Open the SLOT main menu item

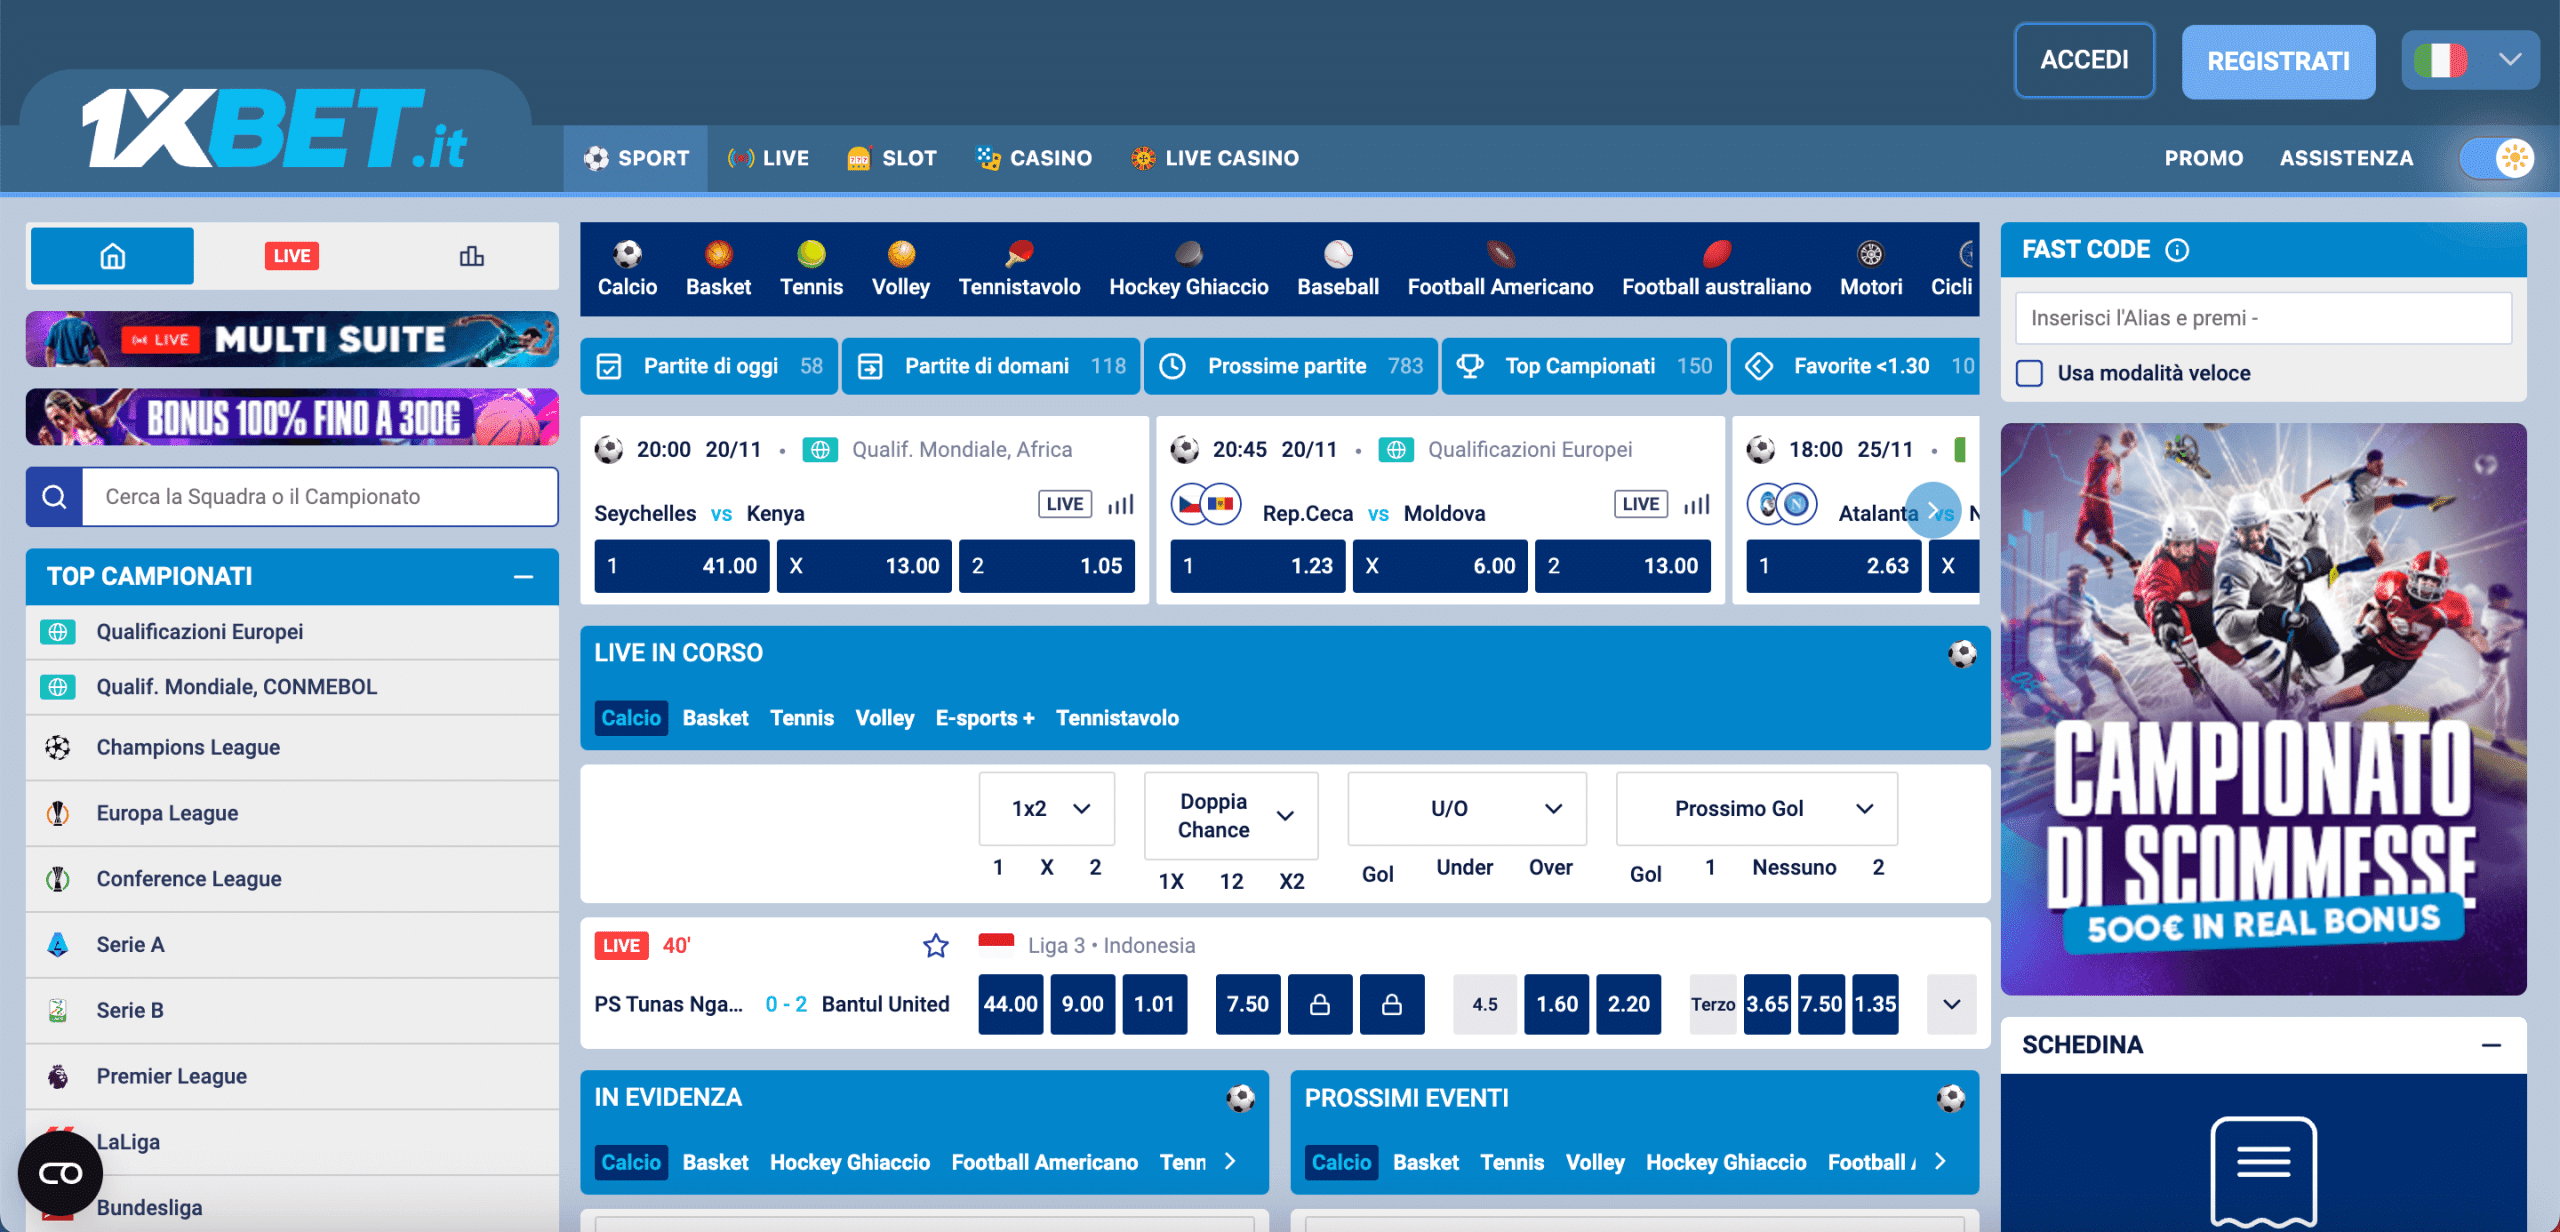(891, 158)
